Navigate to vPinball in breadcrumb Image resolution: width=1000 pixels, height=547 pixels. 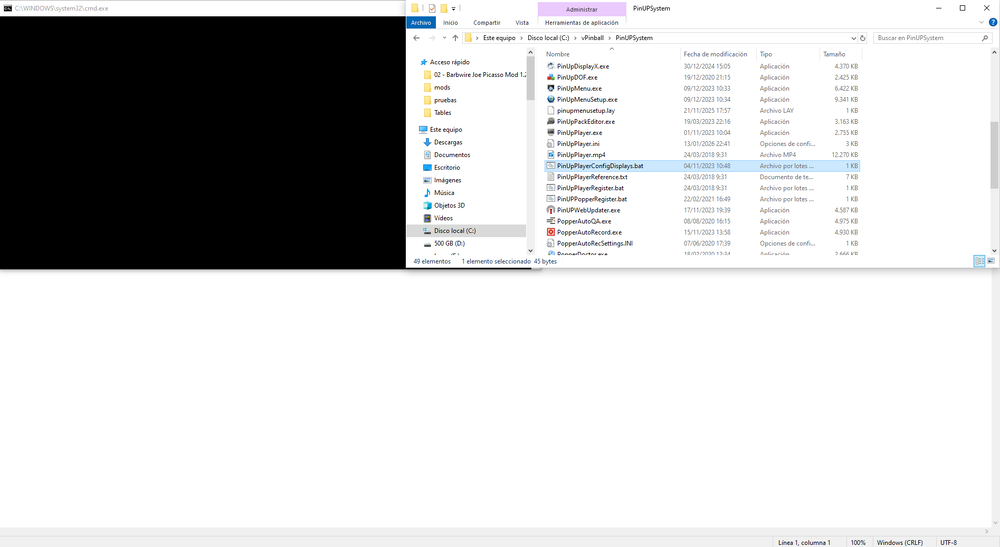point(592,38)
